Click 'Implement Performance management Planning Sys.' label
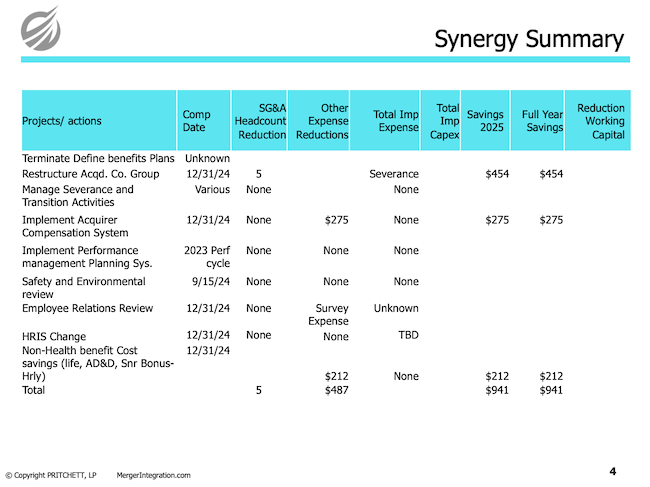650x487 pixels. click(87, 257)
